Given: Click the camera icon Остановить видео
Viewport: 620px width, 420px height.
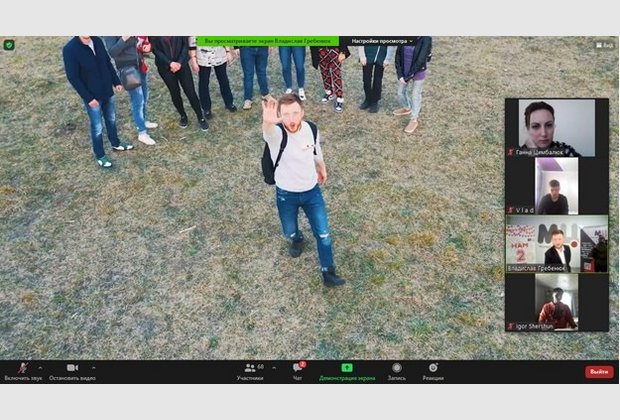Looking at the screenshot, I should (72, 368).
